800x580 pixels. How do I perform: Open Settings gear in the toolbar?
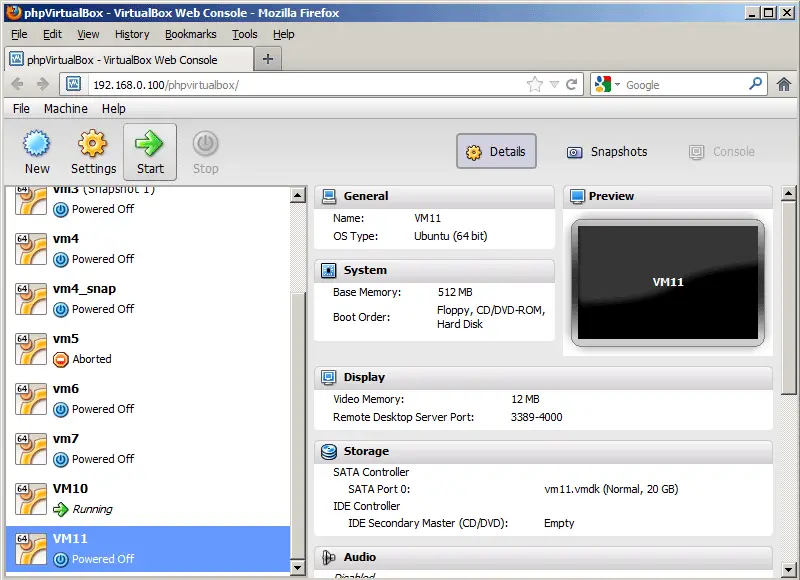(x=93, y=143)
